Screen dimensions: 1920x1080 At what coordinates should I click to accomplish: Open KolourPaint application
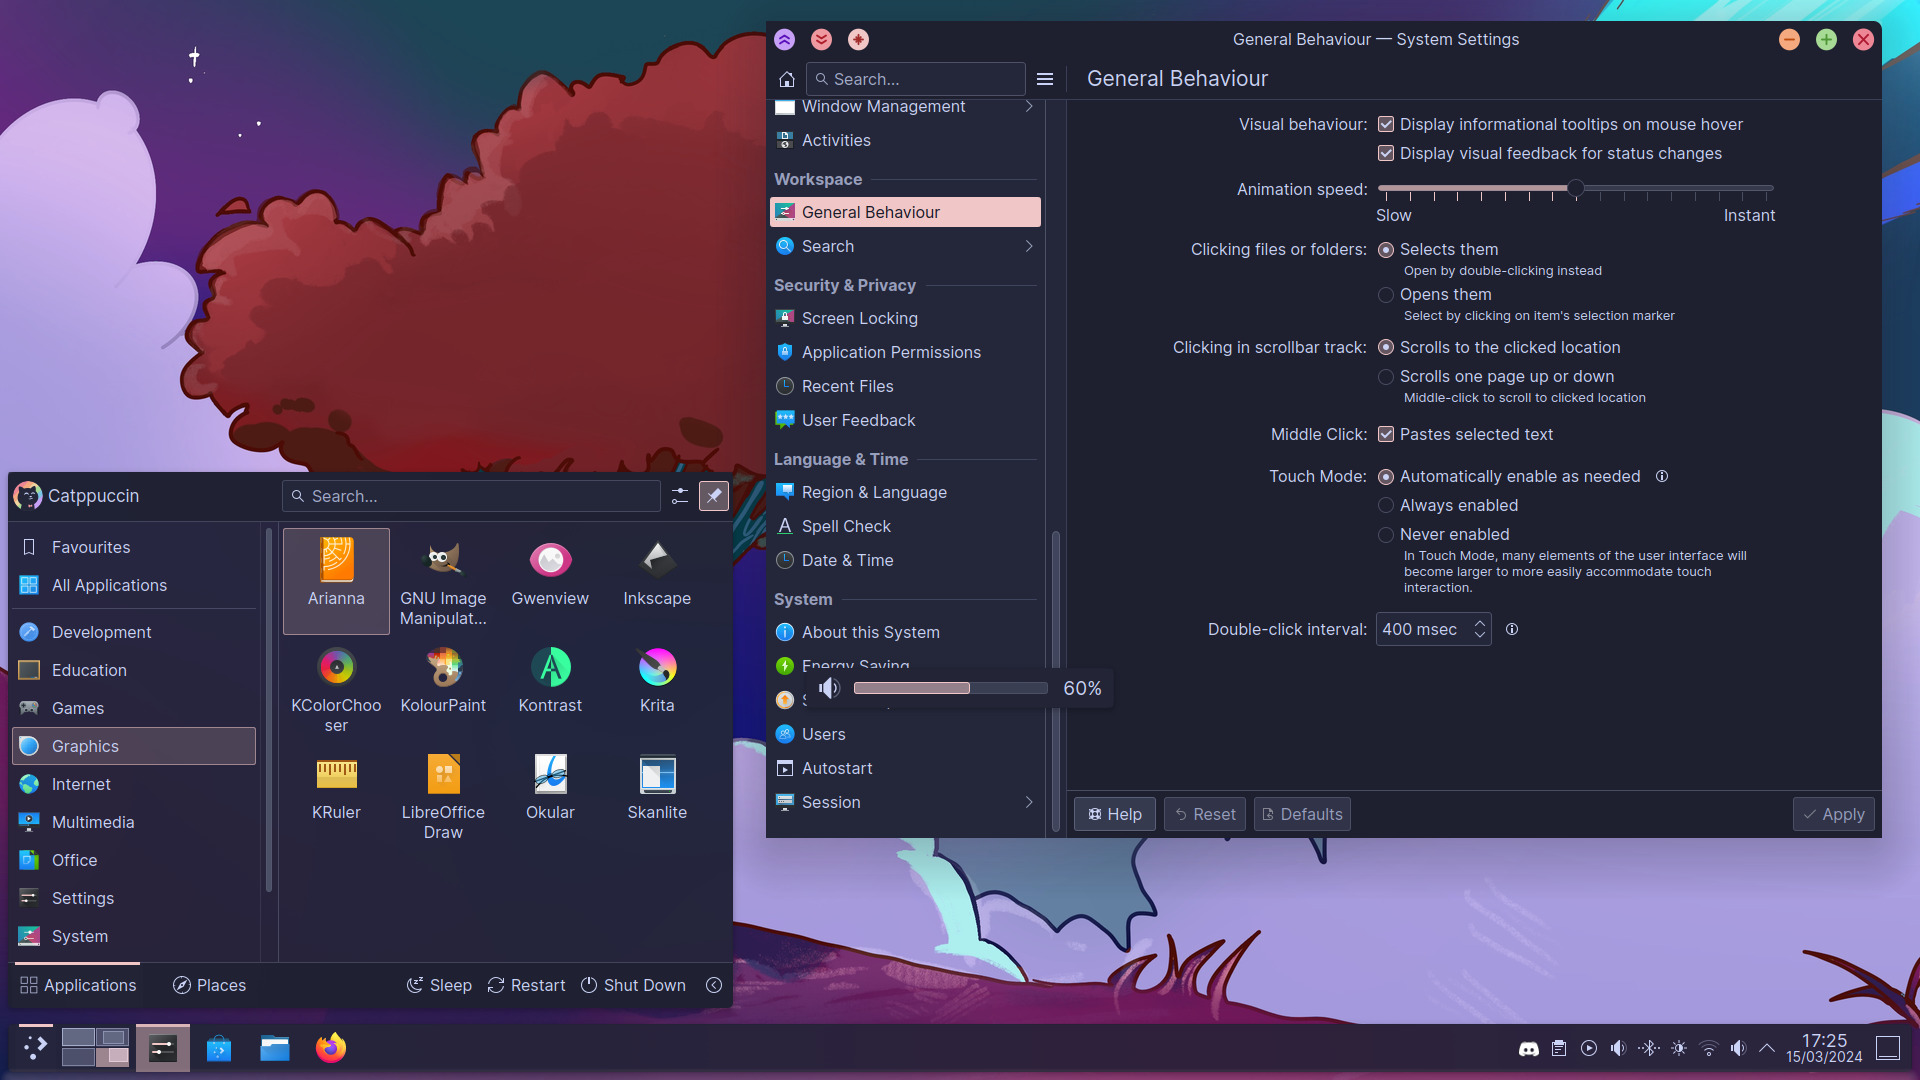pyautogui.click(x=443, y=678)
